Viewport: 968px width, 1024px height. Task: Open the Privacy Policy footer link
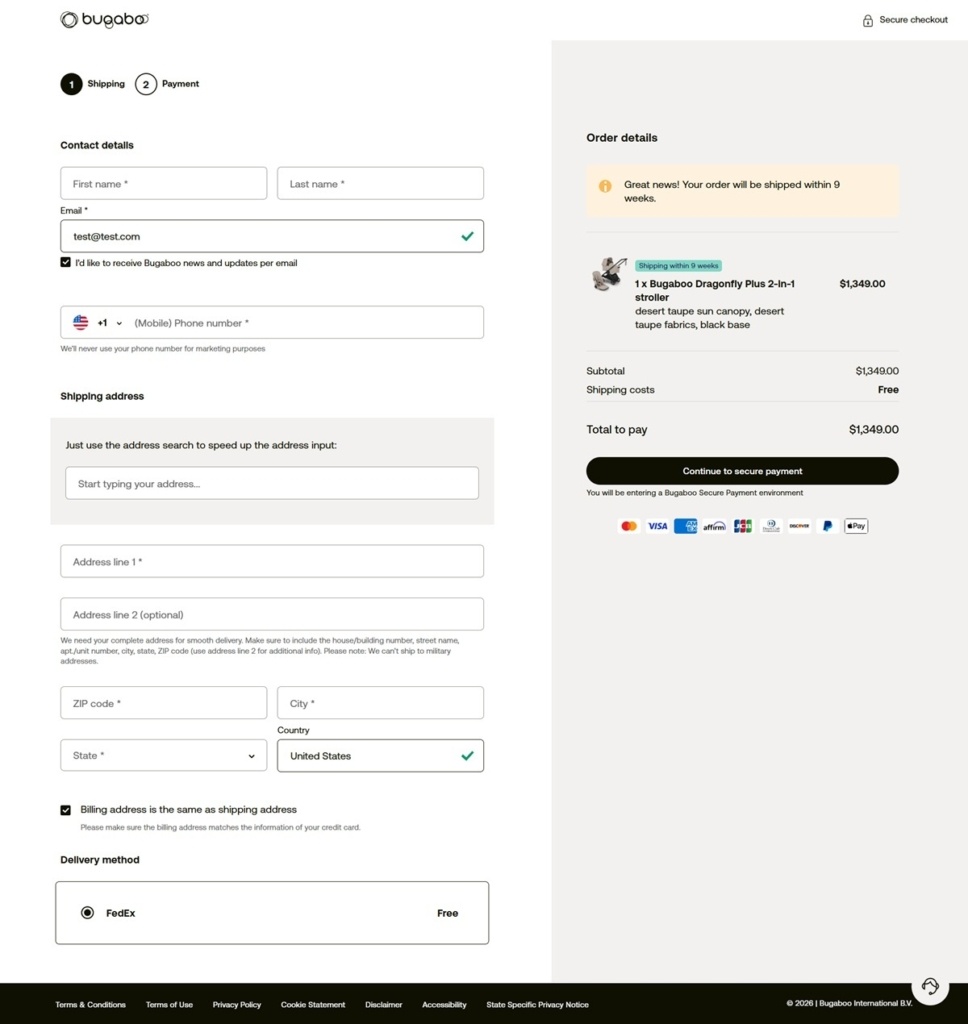coord(236,1004)
